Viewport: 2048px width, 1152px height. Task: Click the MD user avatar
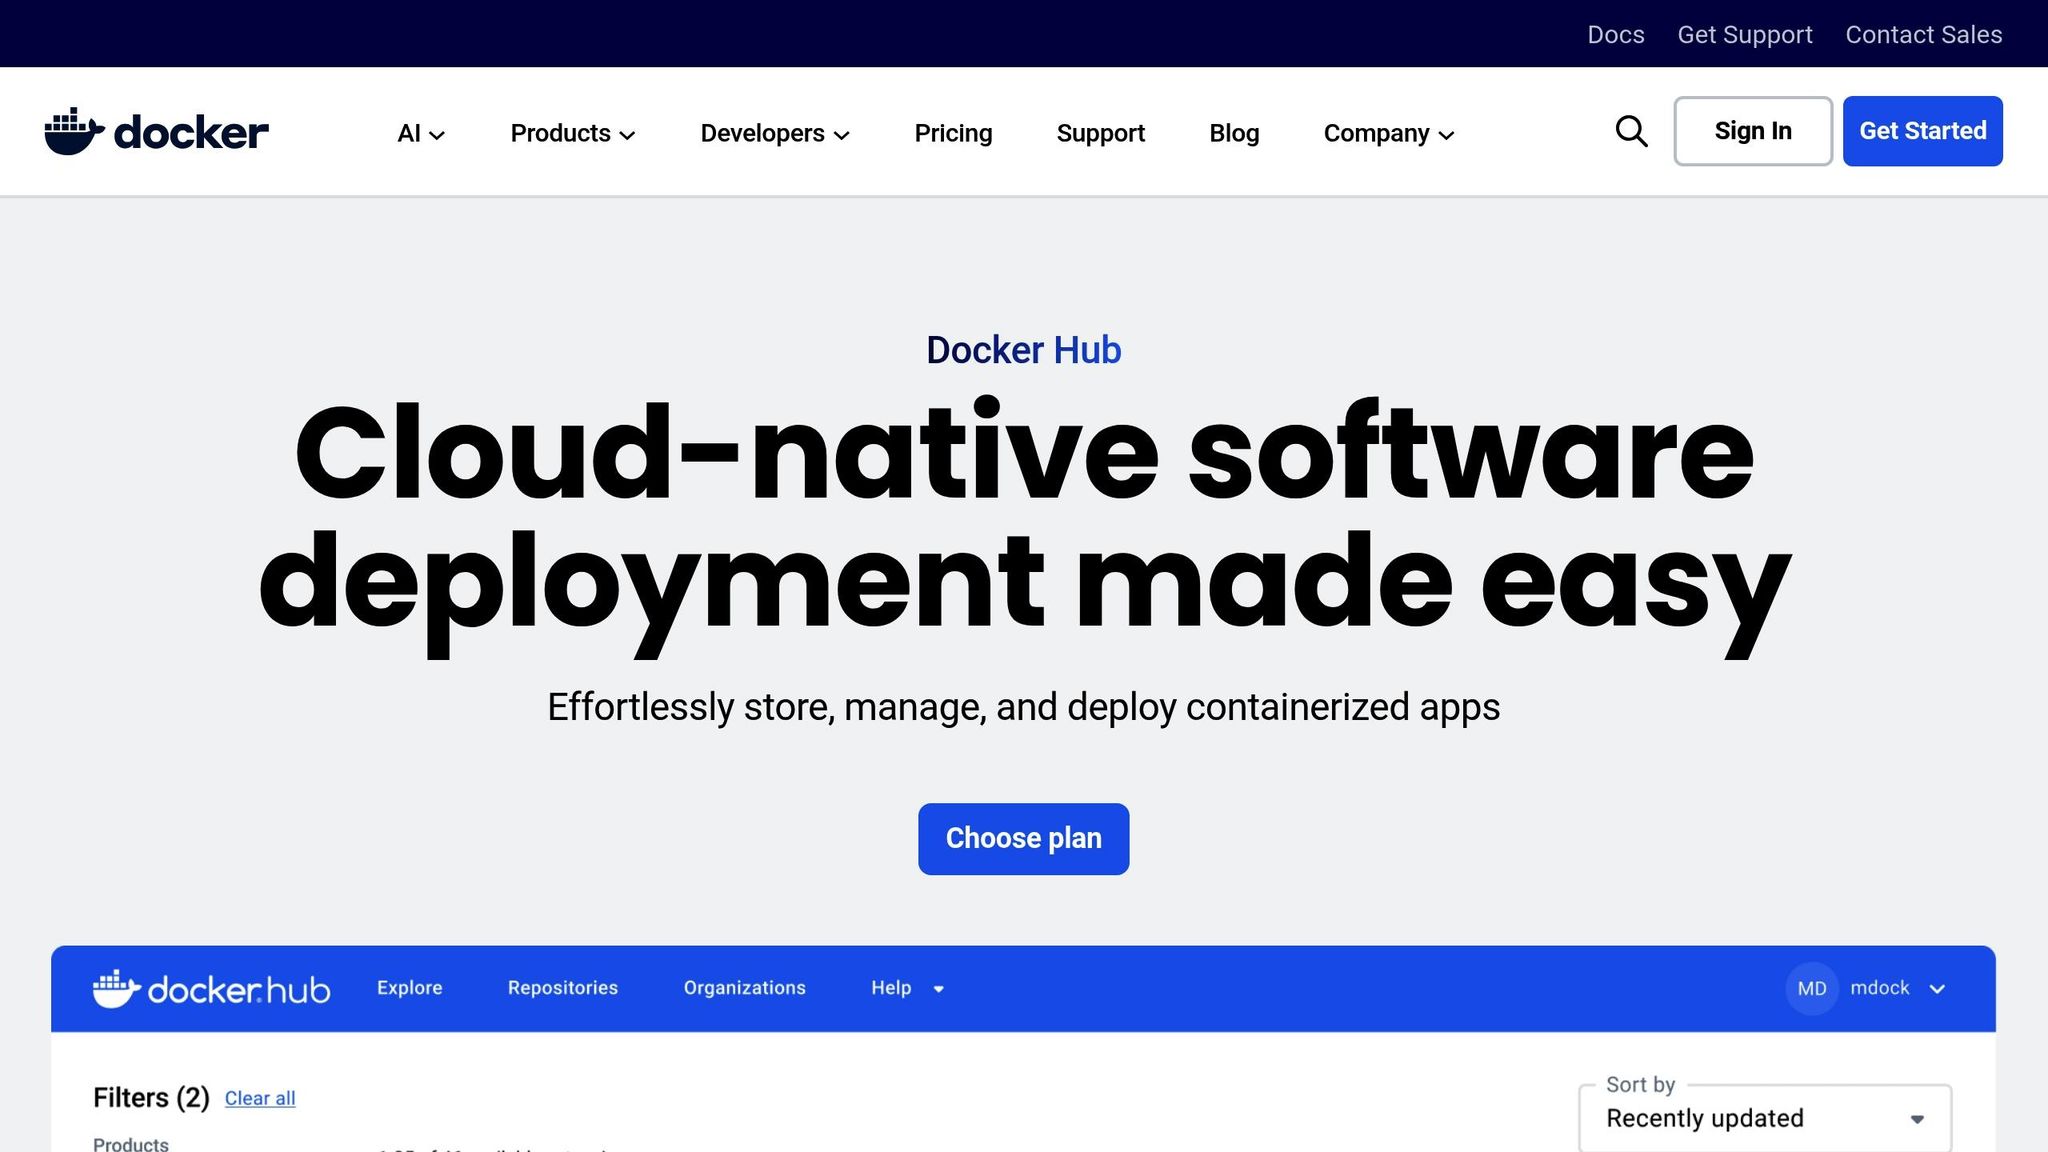pyautogui.click(x=1812, y=989)
